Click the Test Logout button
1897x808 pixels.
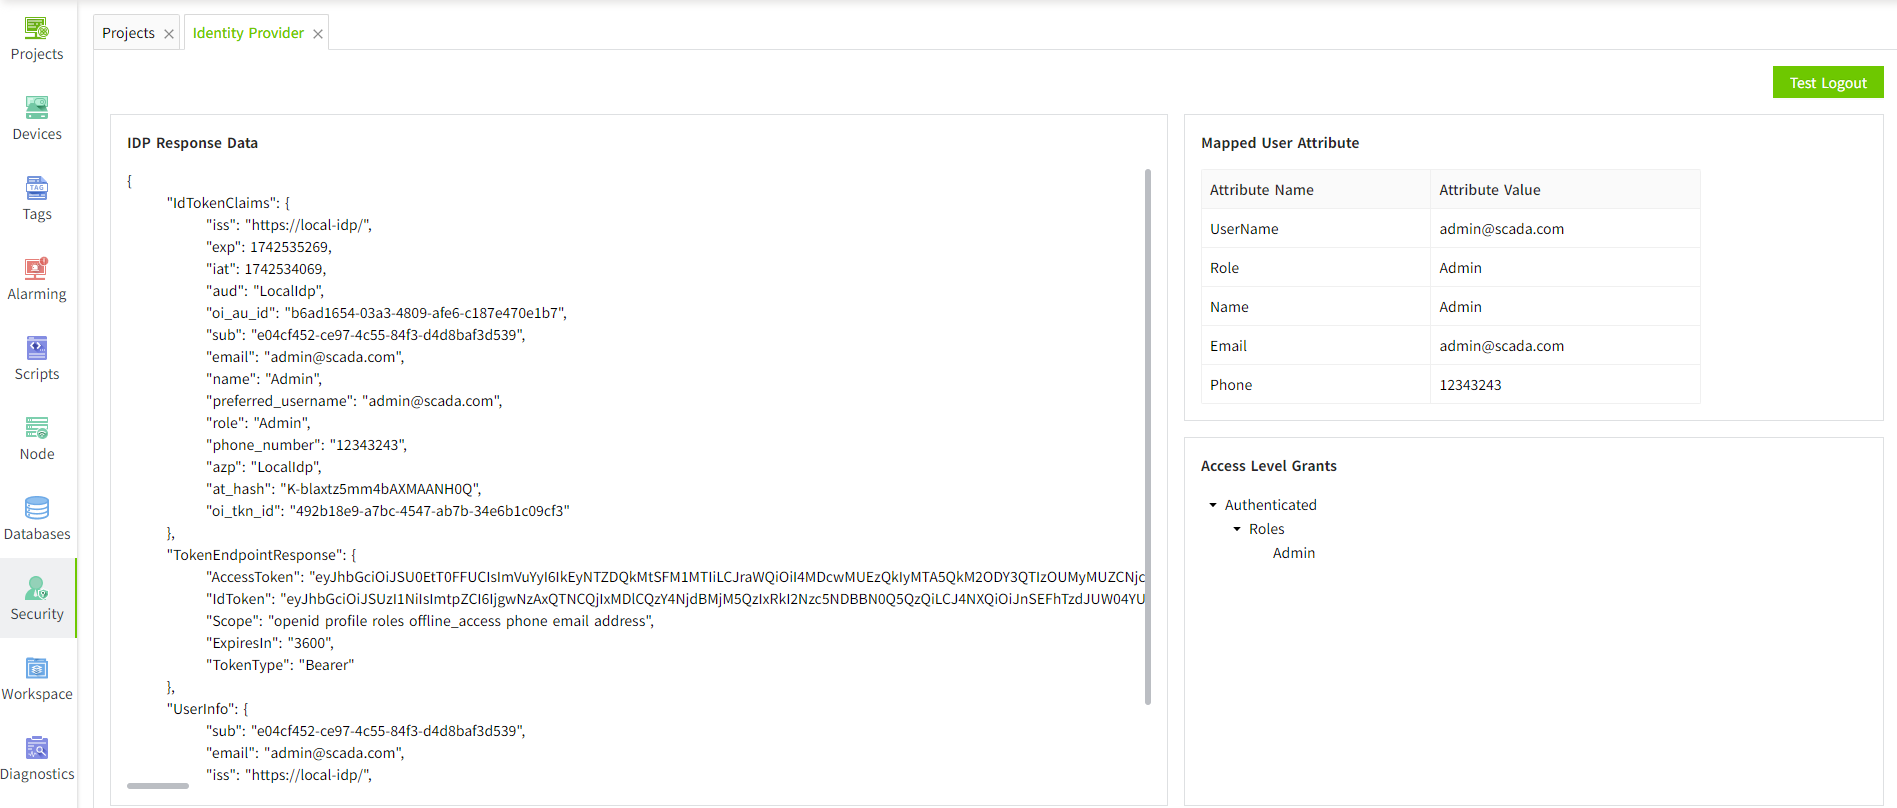click(1827, 83)
